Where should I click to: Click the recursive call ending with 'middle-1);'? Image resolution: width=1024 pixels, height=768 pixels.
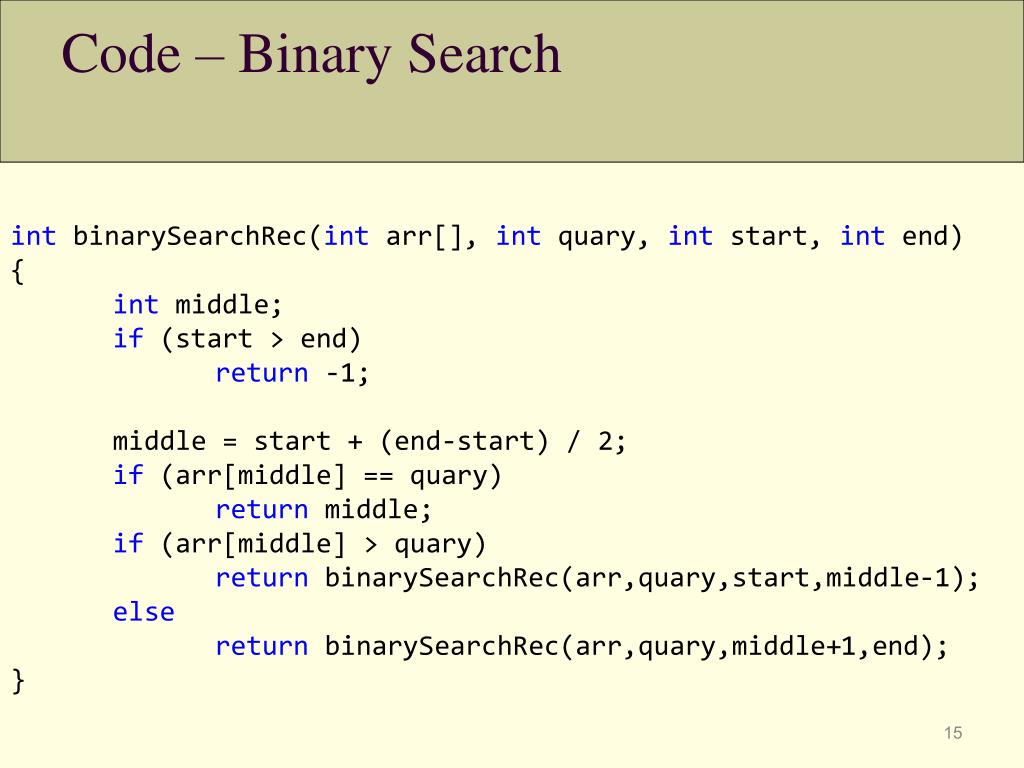click(597, 579)
